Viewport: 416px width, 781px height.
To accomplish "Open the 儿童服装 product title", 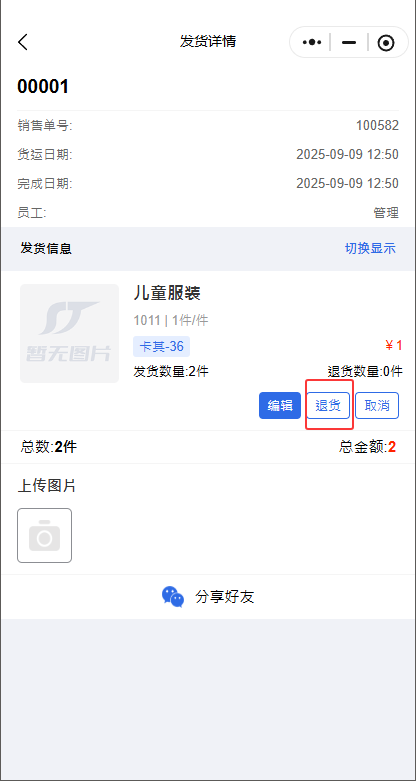I will click(167, 293).
